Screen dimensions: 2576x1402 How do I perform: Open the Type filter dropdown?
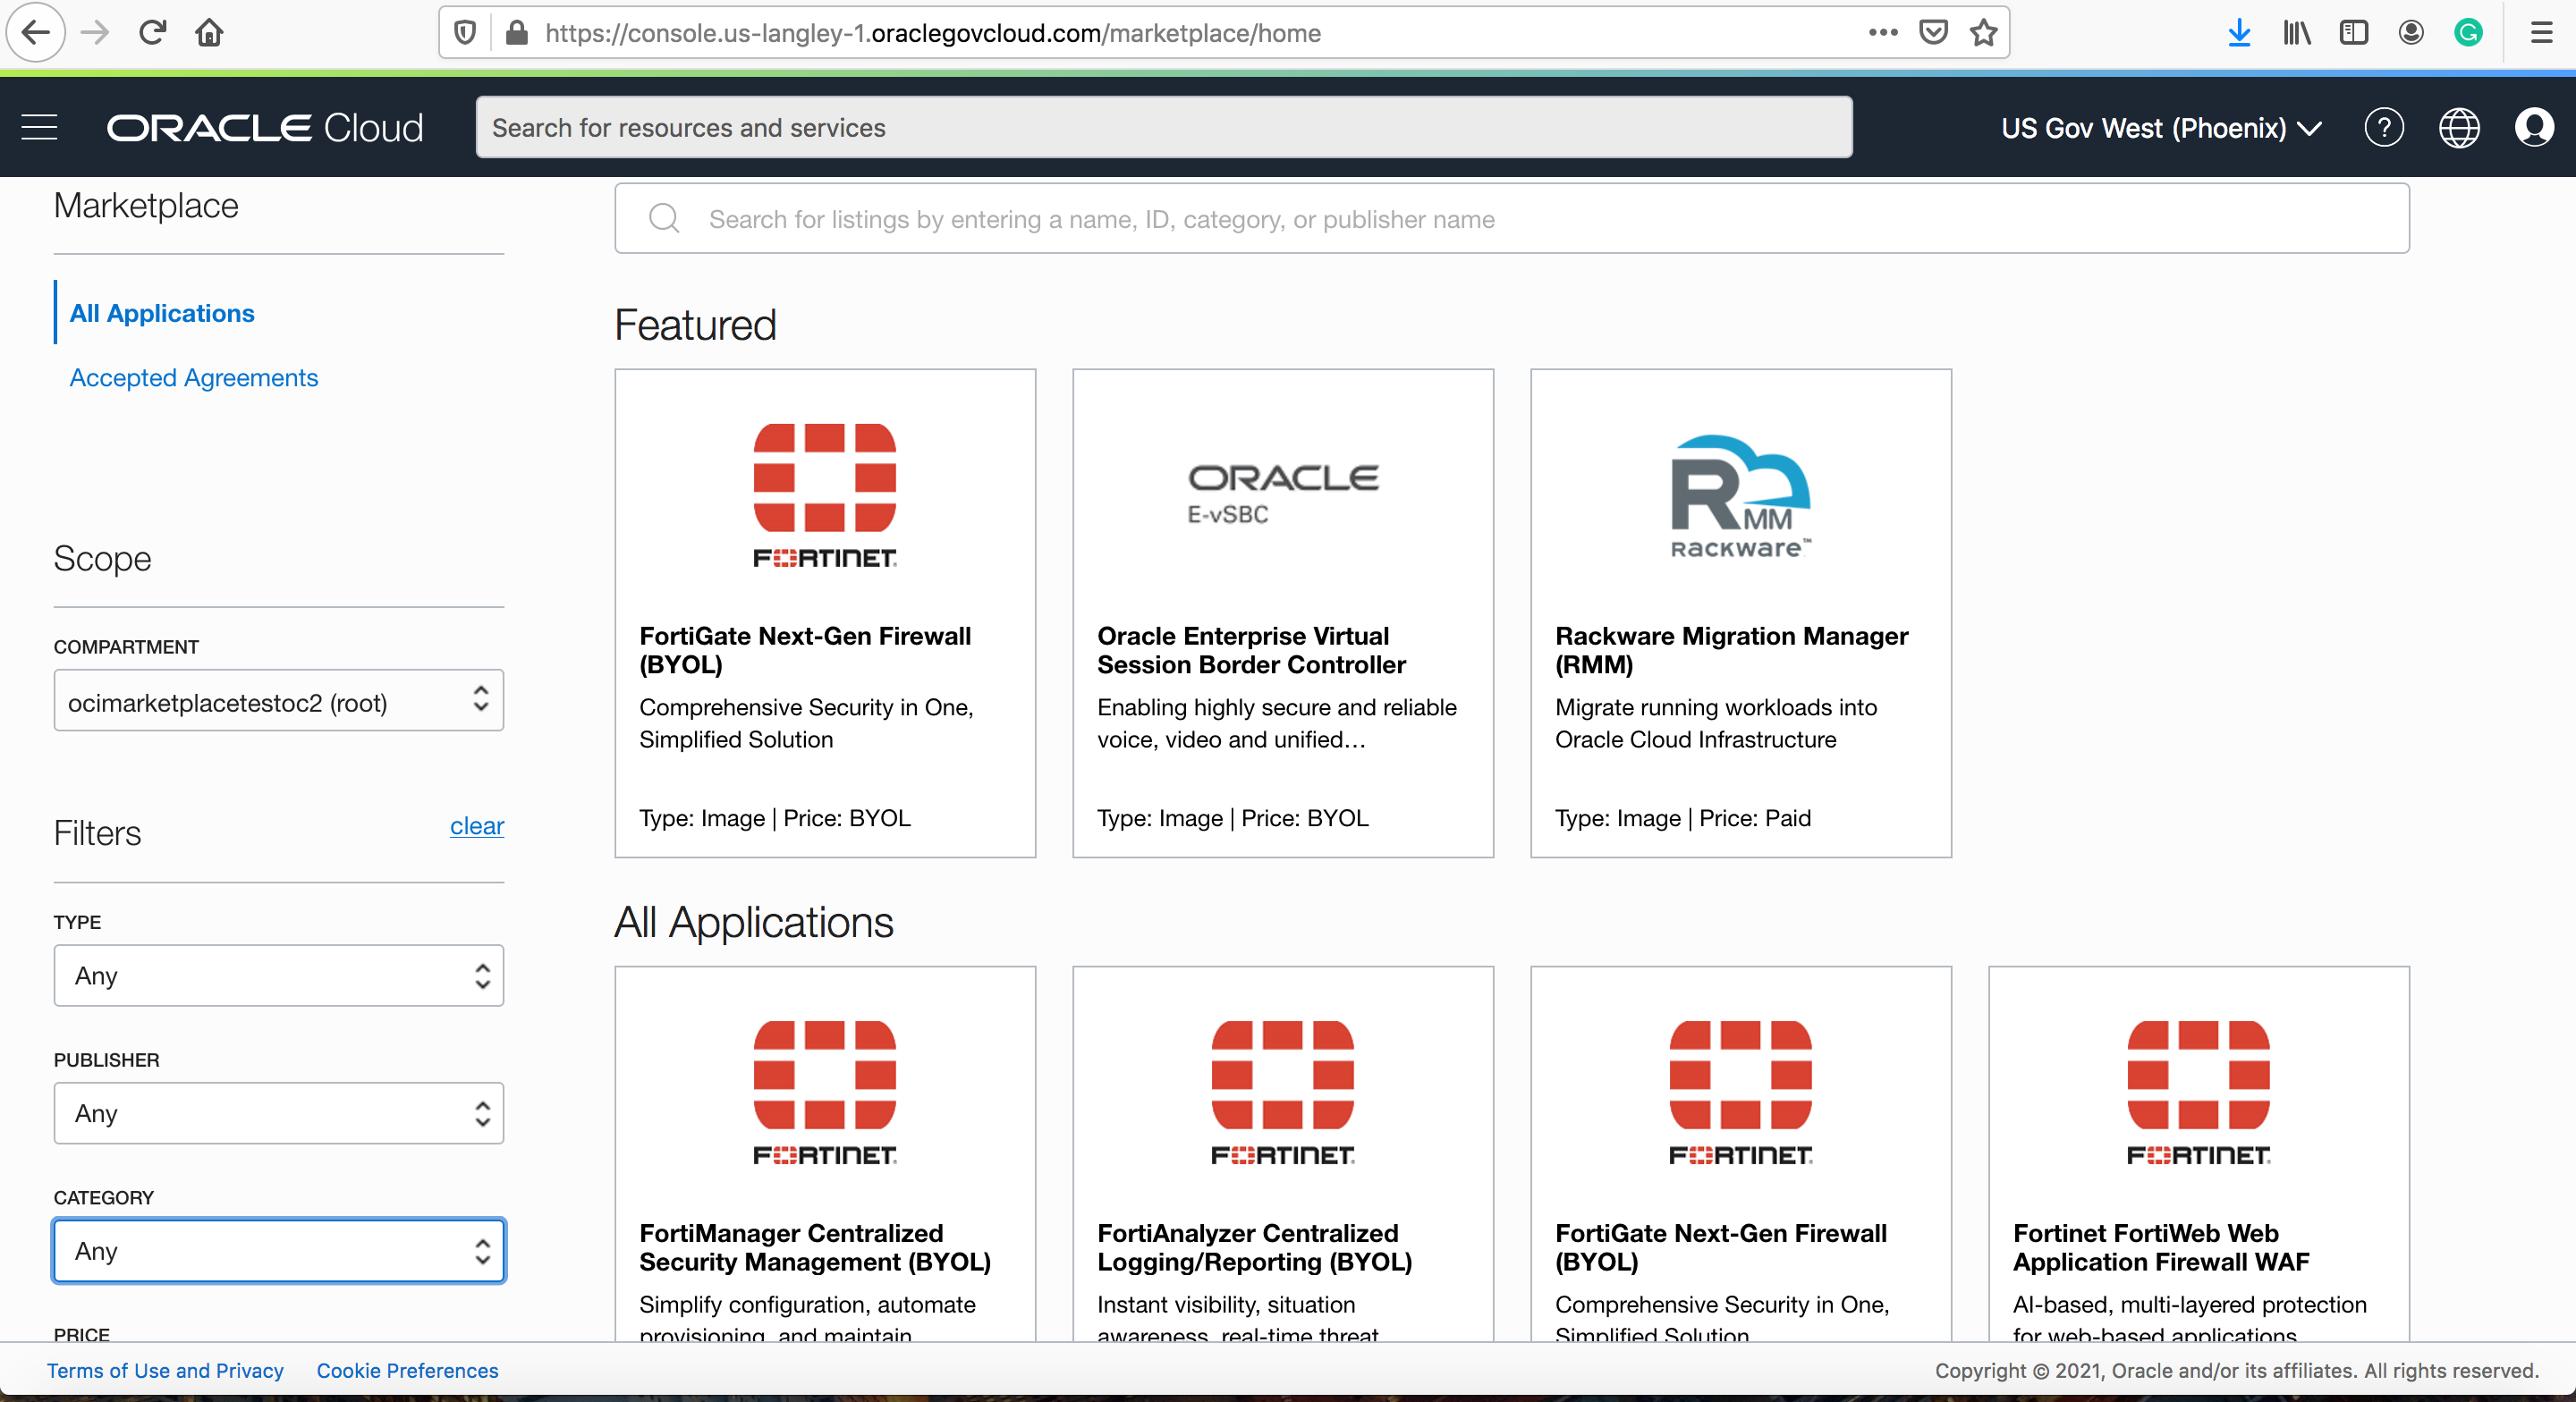[278, 975]
